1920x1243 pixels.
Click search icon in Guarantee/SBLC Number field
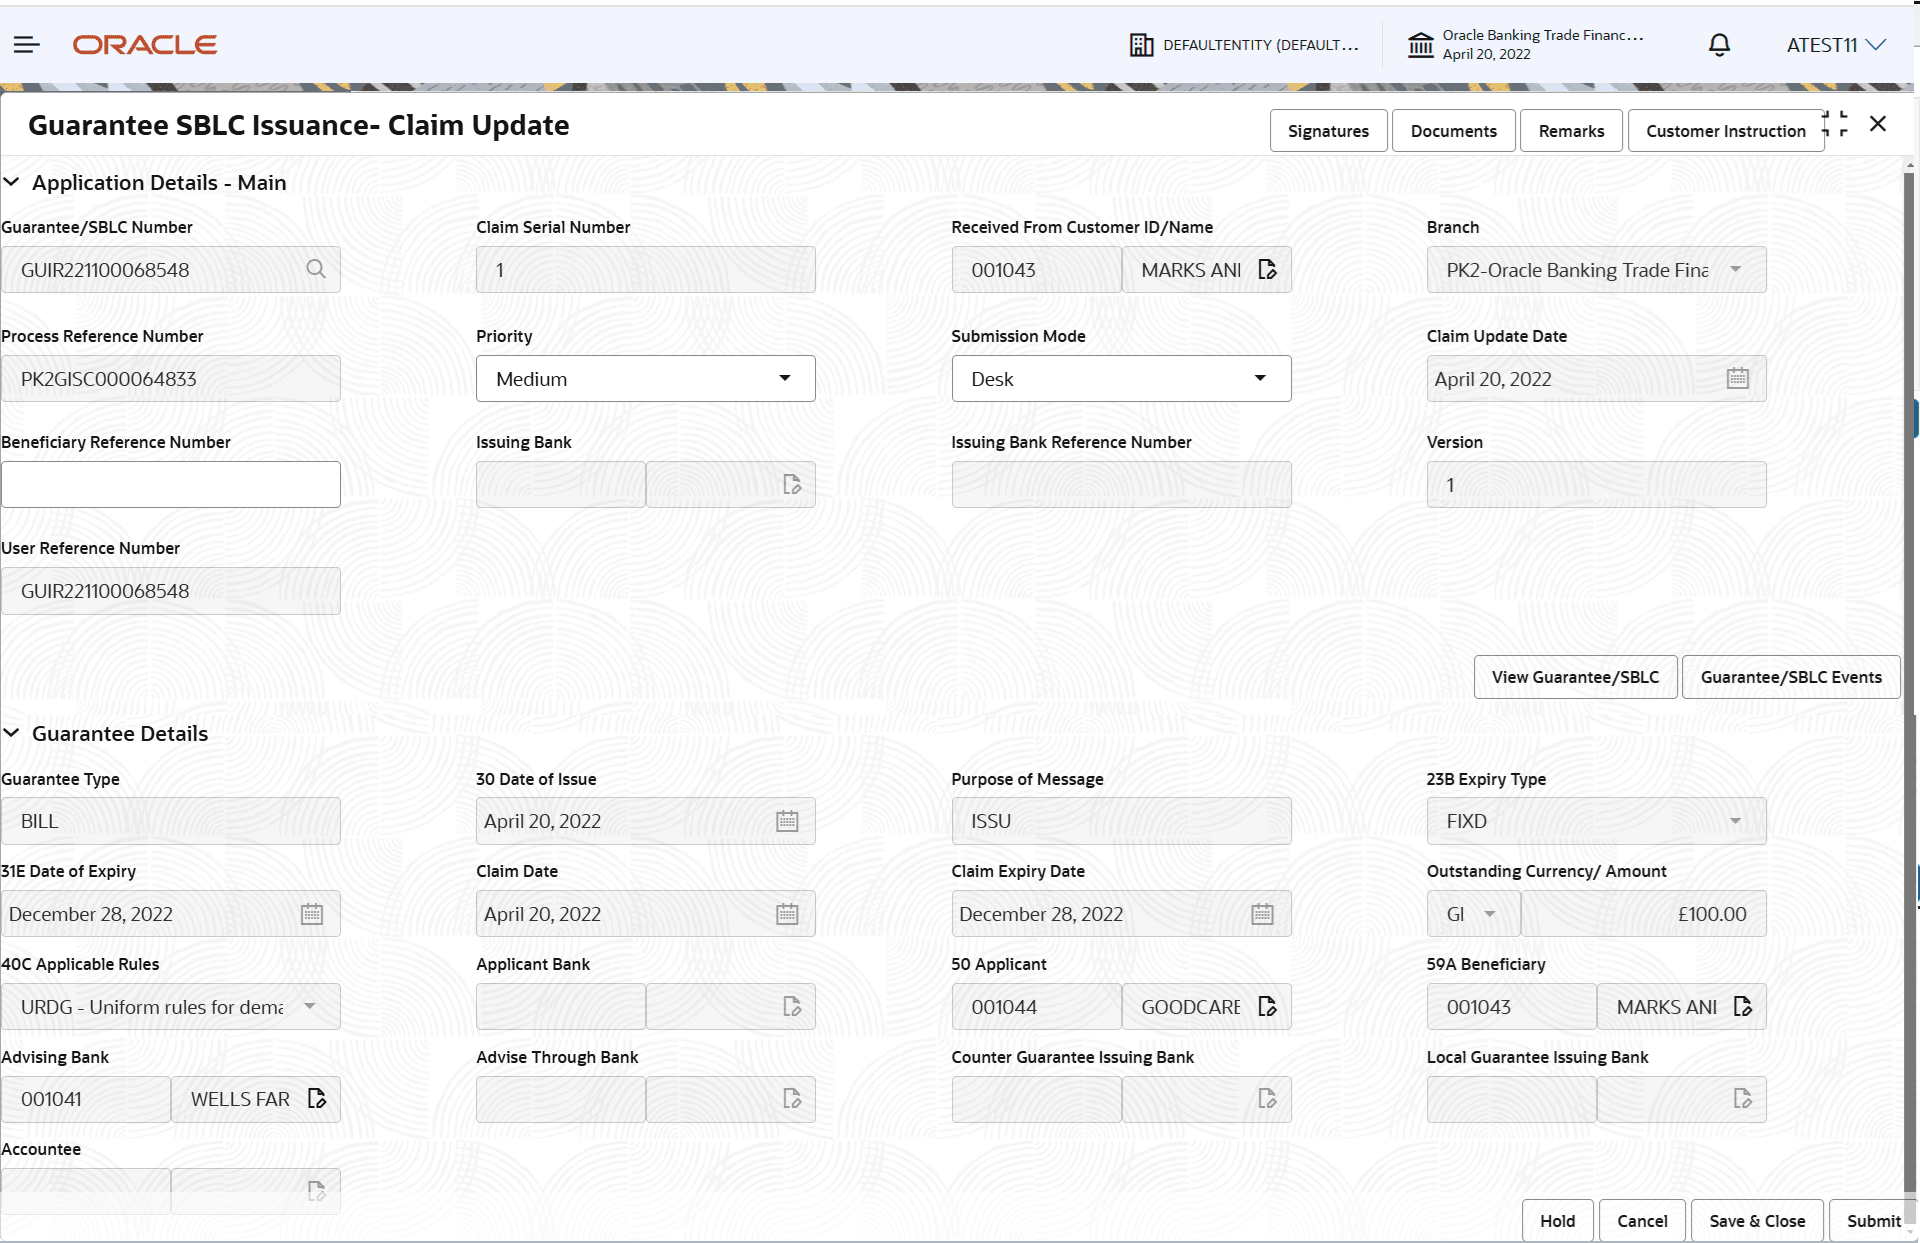(316, 269)
